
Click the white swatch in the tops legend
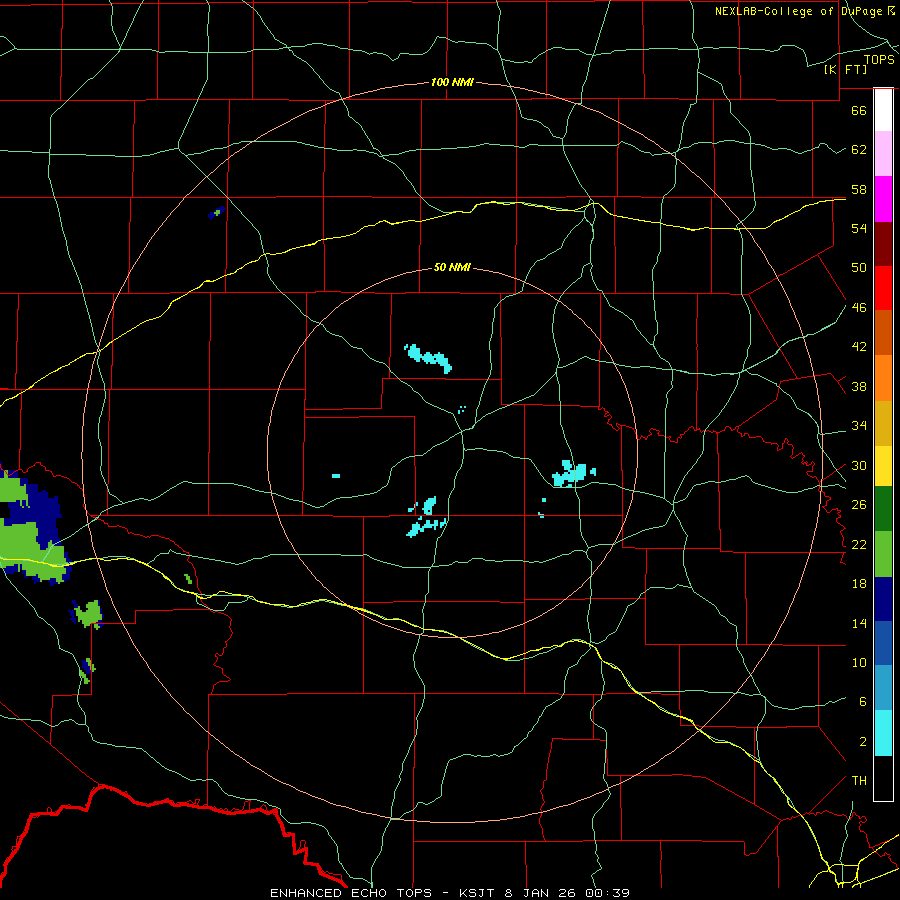pos(883,110)
